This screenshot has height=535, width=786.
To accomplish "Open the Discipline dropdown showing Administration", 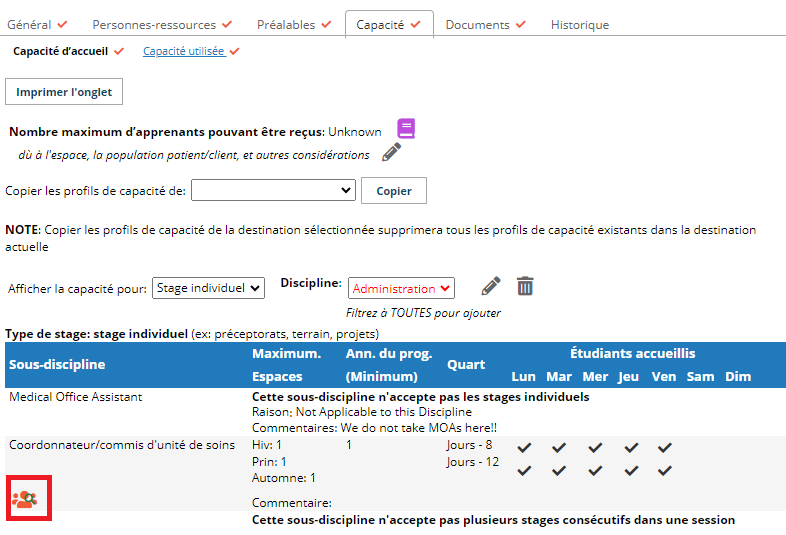I will (401, 288).
